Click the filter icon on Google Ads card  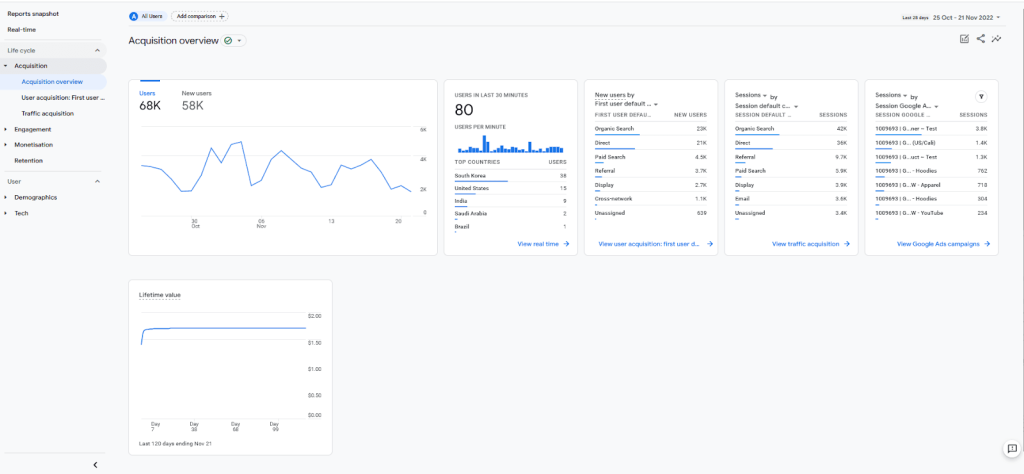coord(981,97)
